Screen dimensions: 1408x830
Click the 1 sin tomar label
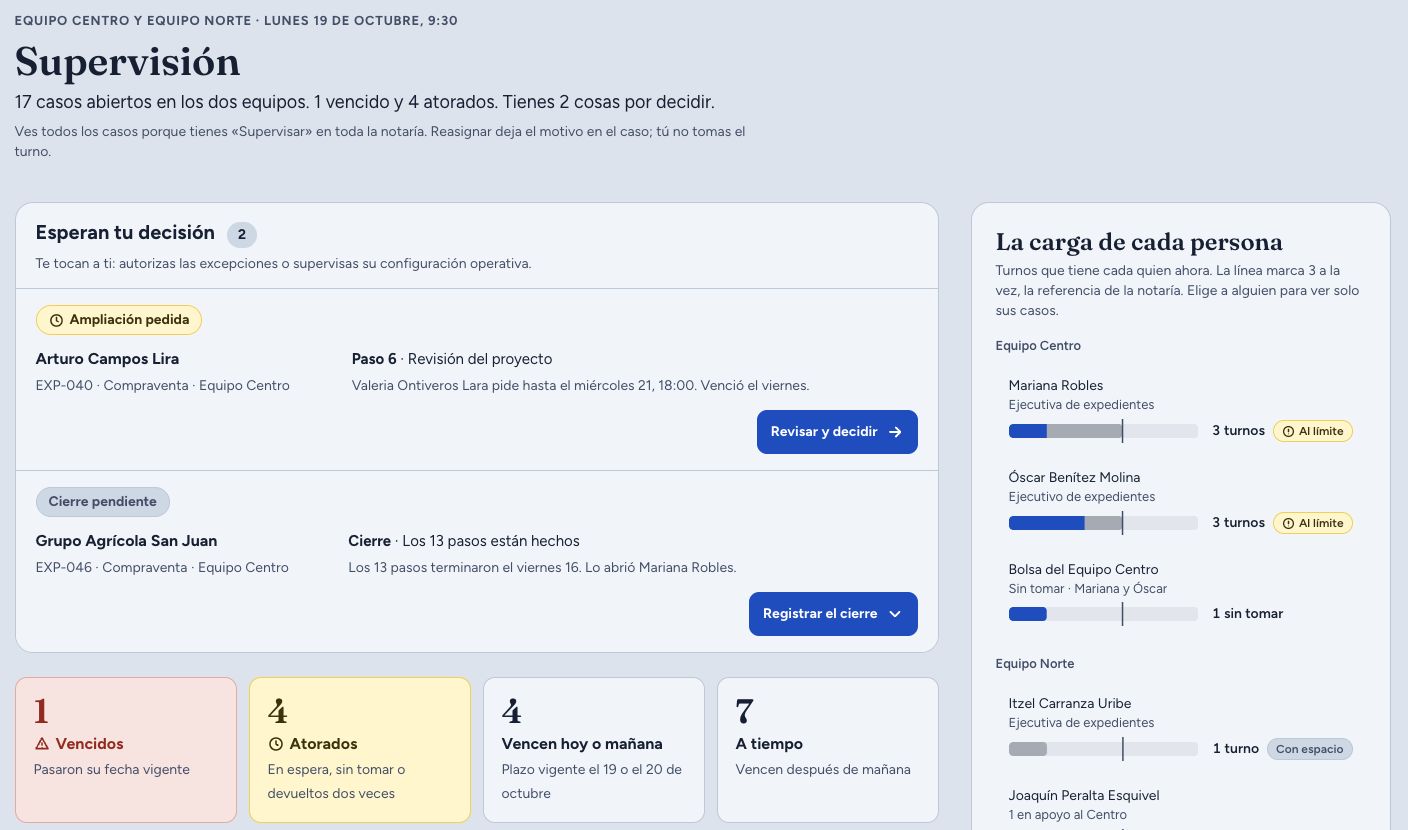click(x=1248, y=614)
